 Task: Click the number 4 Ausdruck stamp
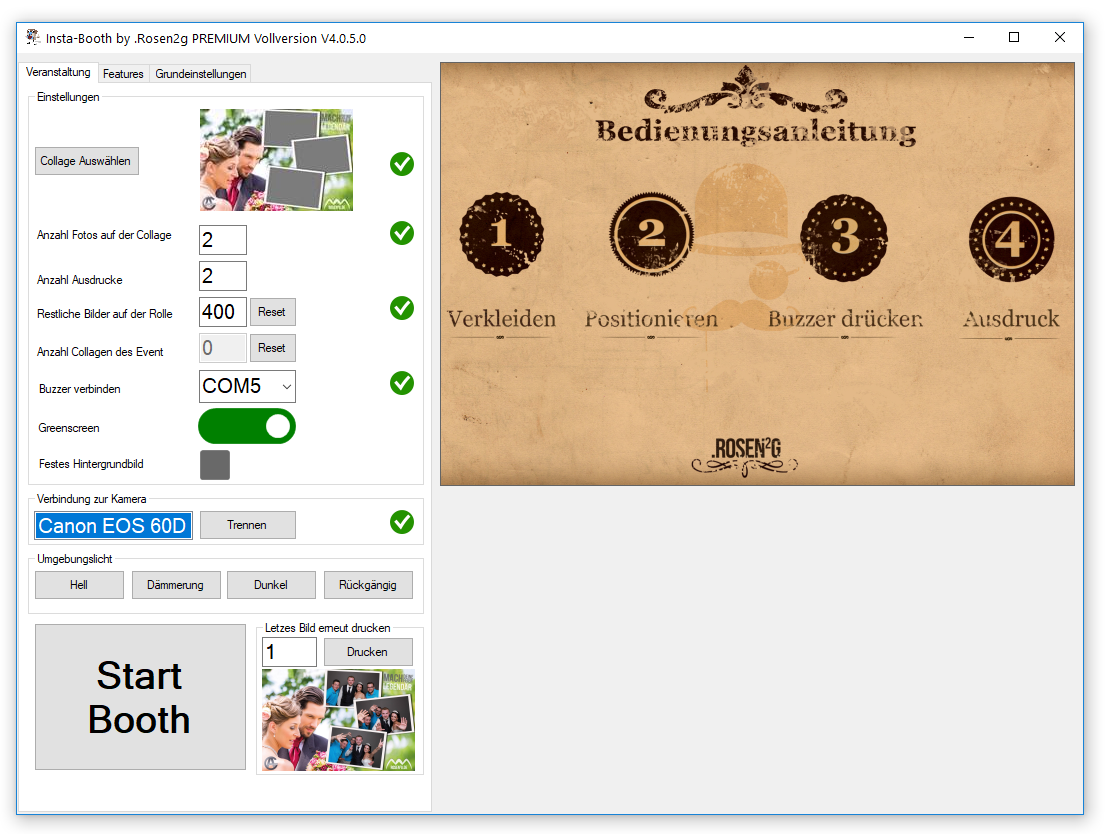(x=1010, y=239)
